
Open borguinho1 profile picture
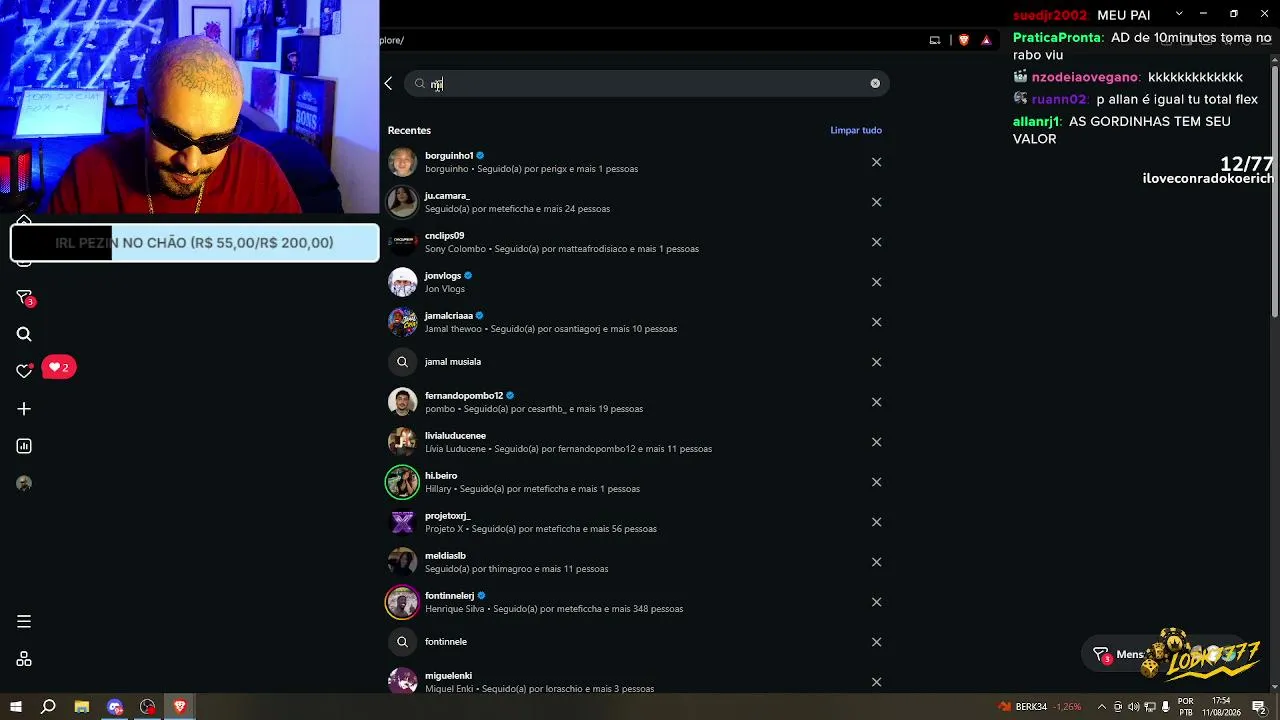pos(402,162)
